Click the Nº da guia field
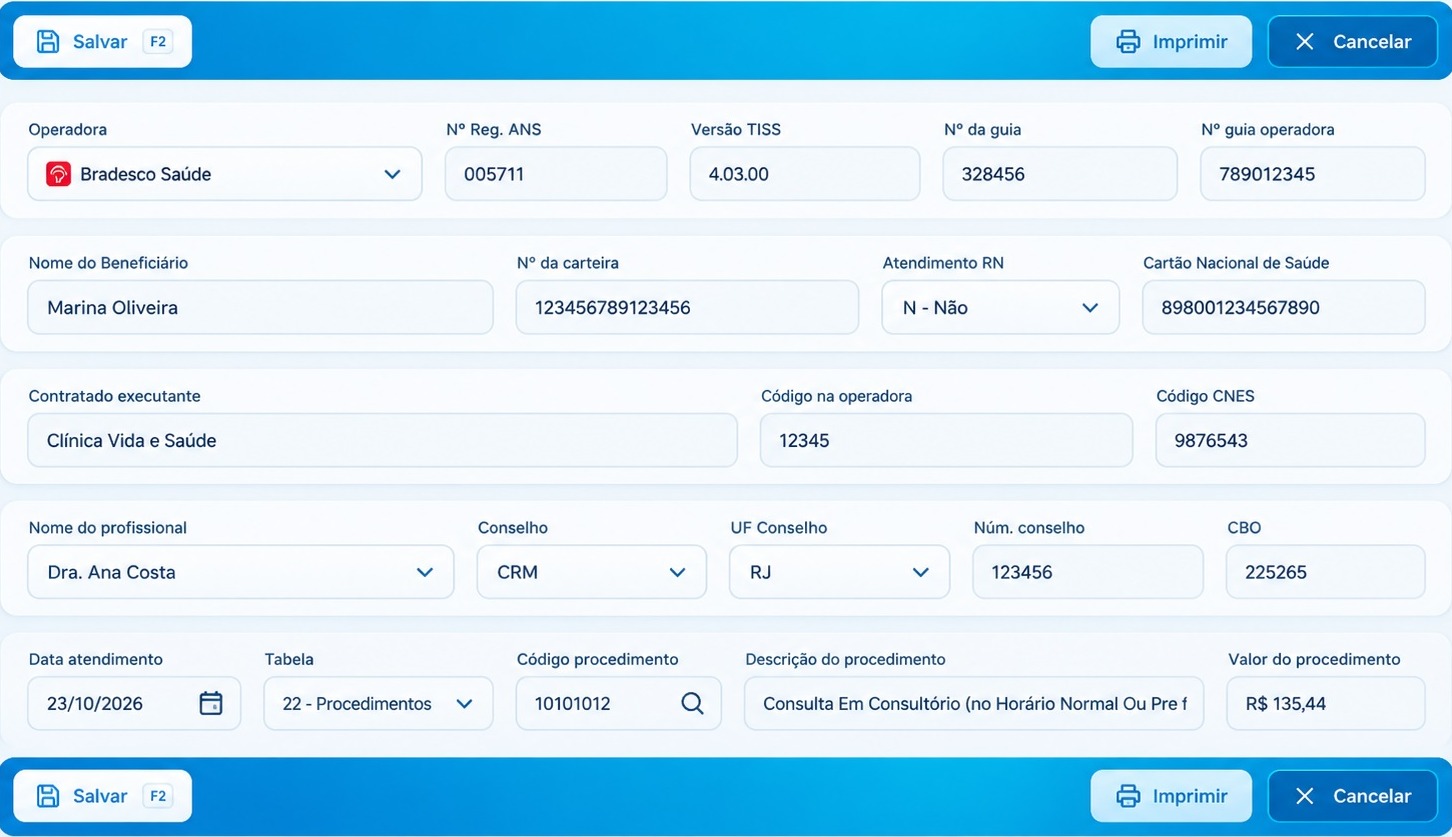Screen dimensions: 1452x837 point(1060,174)
